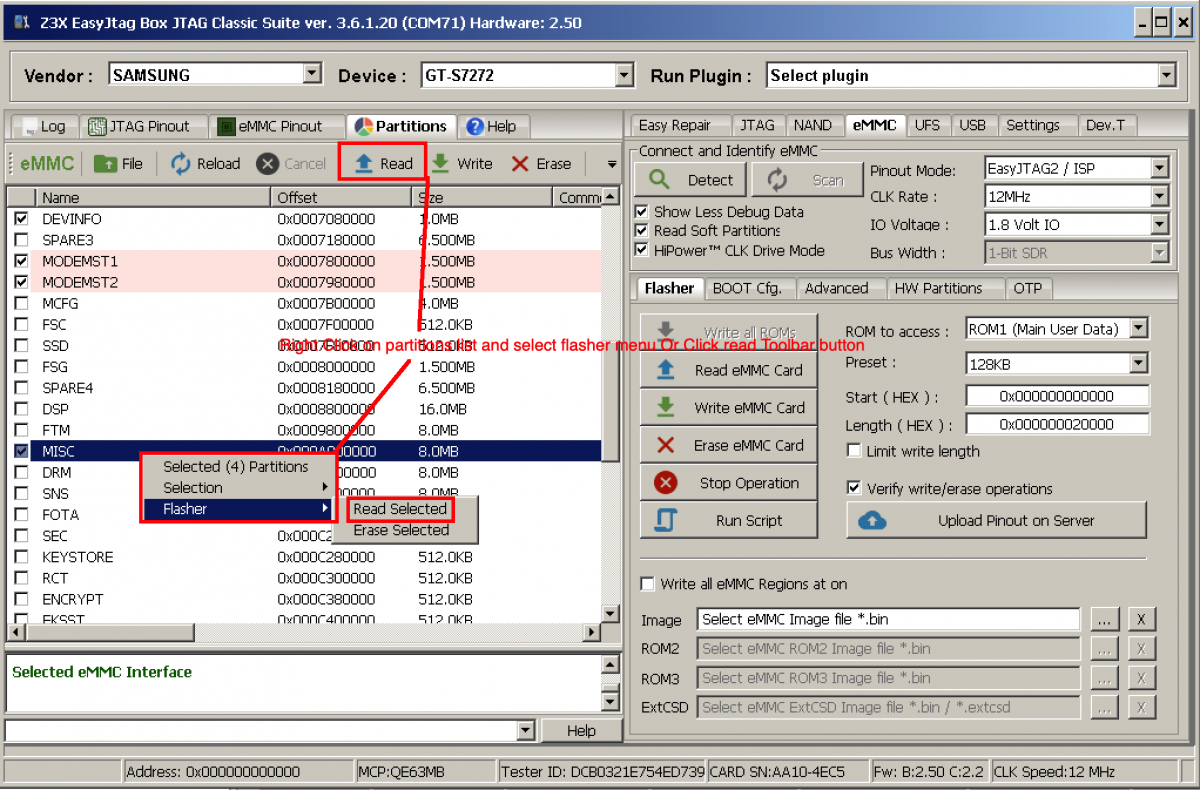Click the Stop Operation button
This screenshot has height=790, width=1200.
(x=728, y=483)
